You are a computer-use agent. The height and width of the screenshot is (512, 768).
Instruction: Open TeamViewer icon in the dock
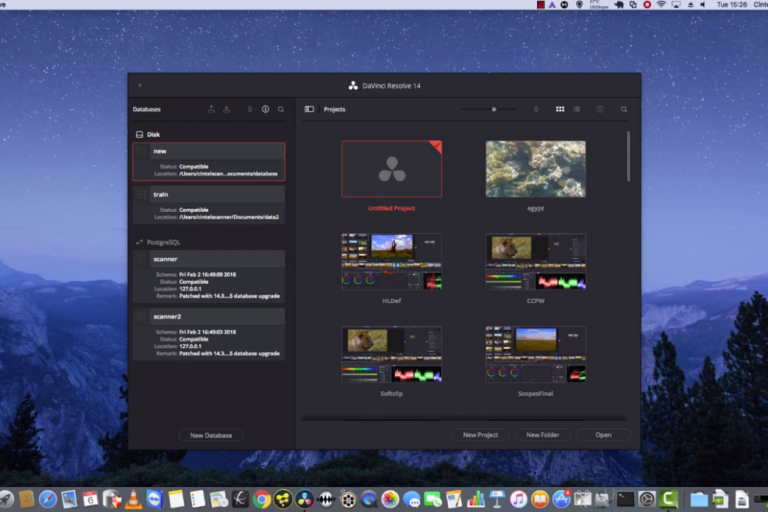click(x=155, y=499)
